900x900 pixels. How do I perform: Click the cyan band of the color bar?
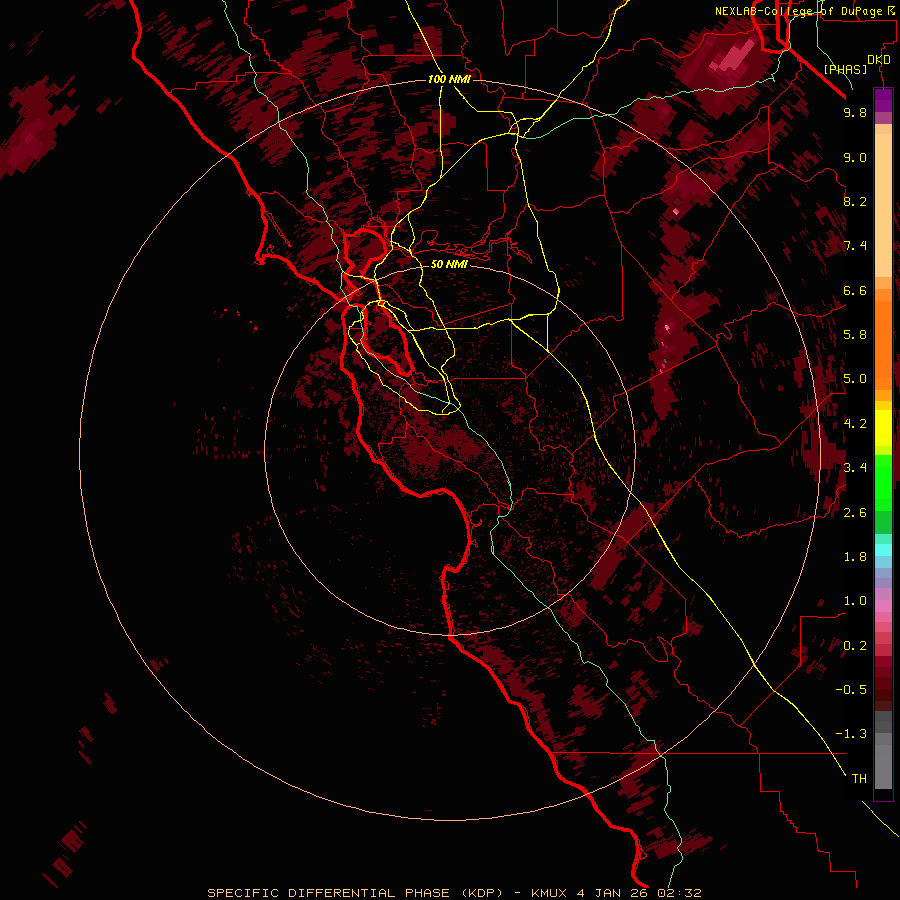point(883,549)
